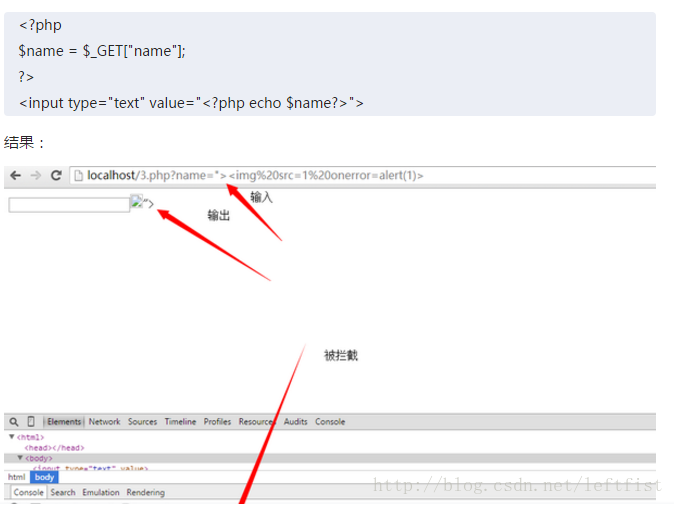Select the head element in DOM tree
The width and height of the screenshot is (674, 505).
click(x=54, y=448)
